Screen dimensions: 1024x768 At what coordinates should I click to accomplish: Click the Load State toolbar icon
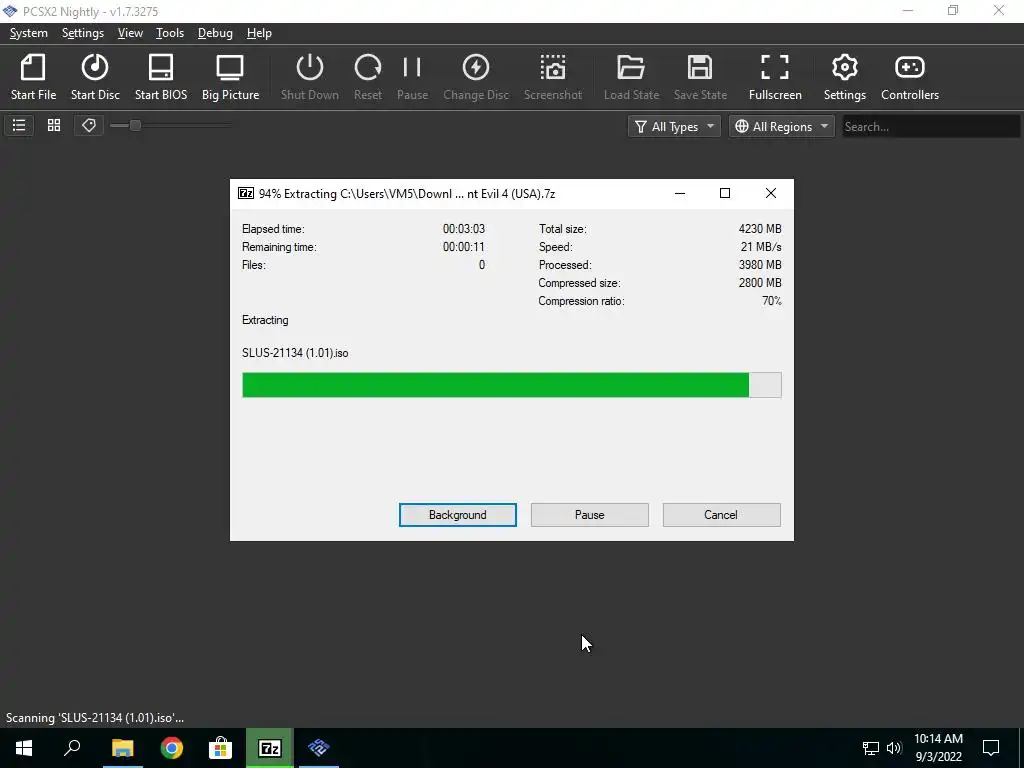(631, 77)
